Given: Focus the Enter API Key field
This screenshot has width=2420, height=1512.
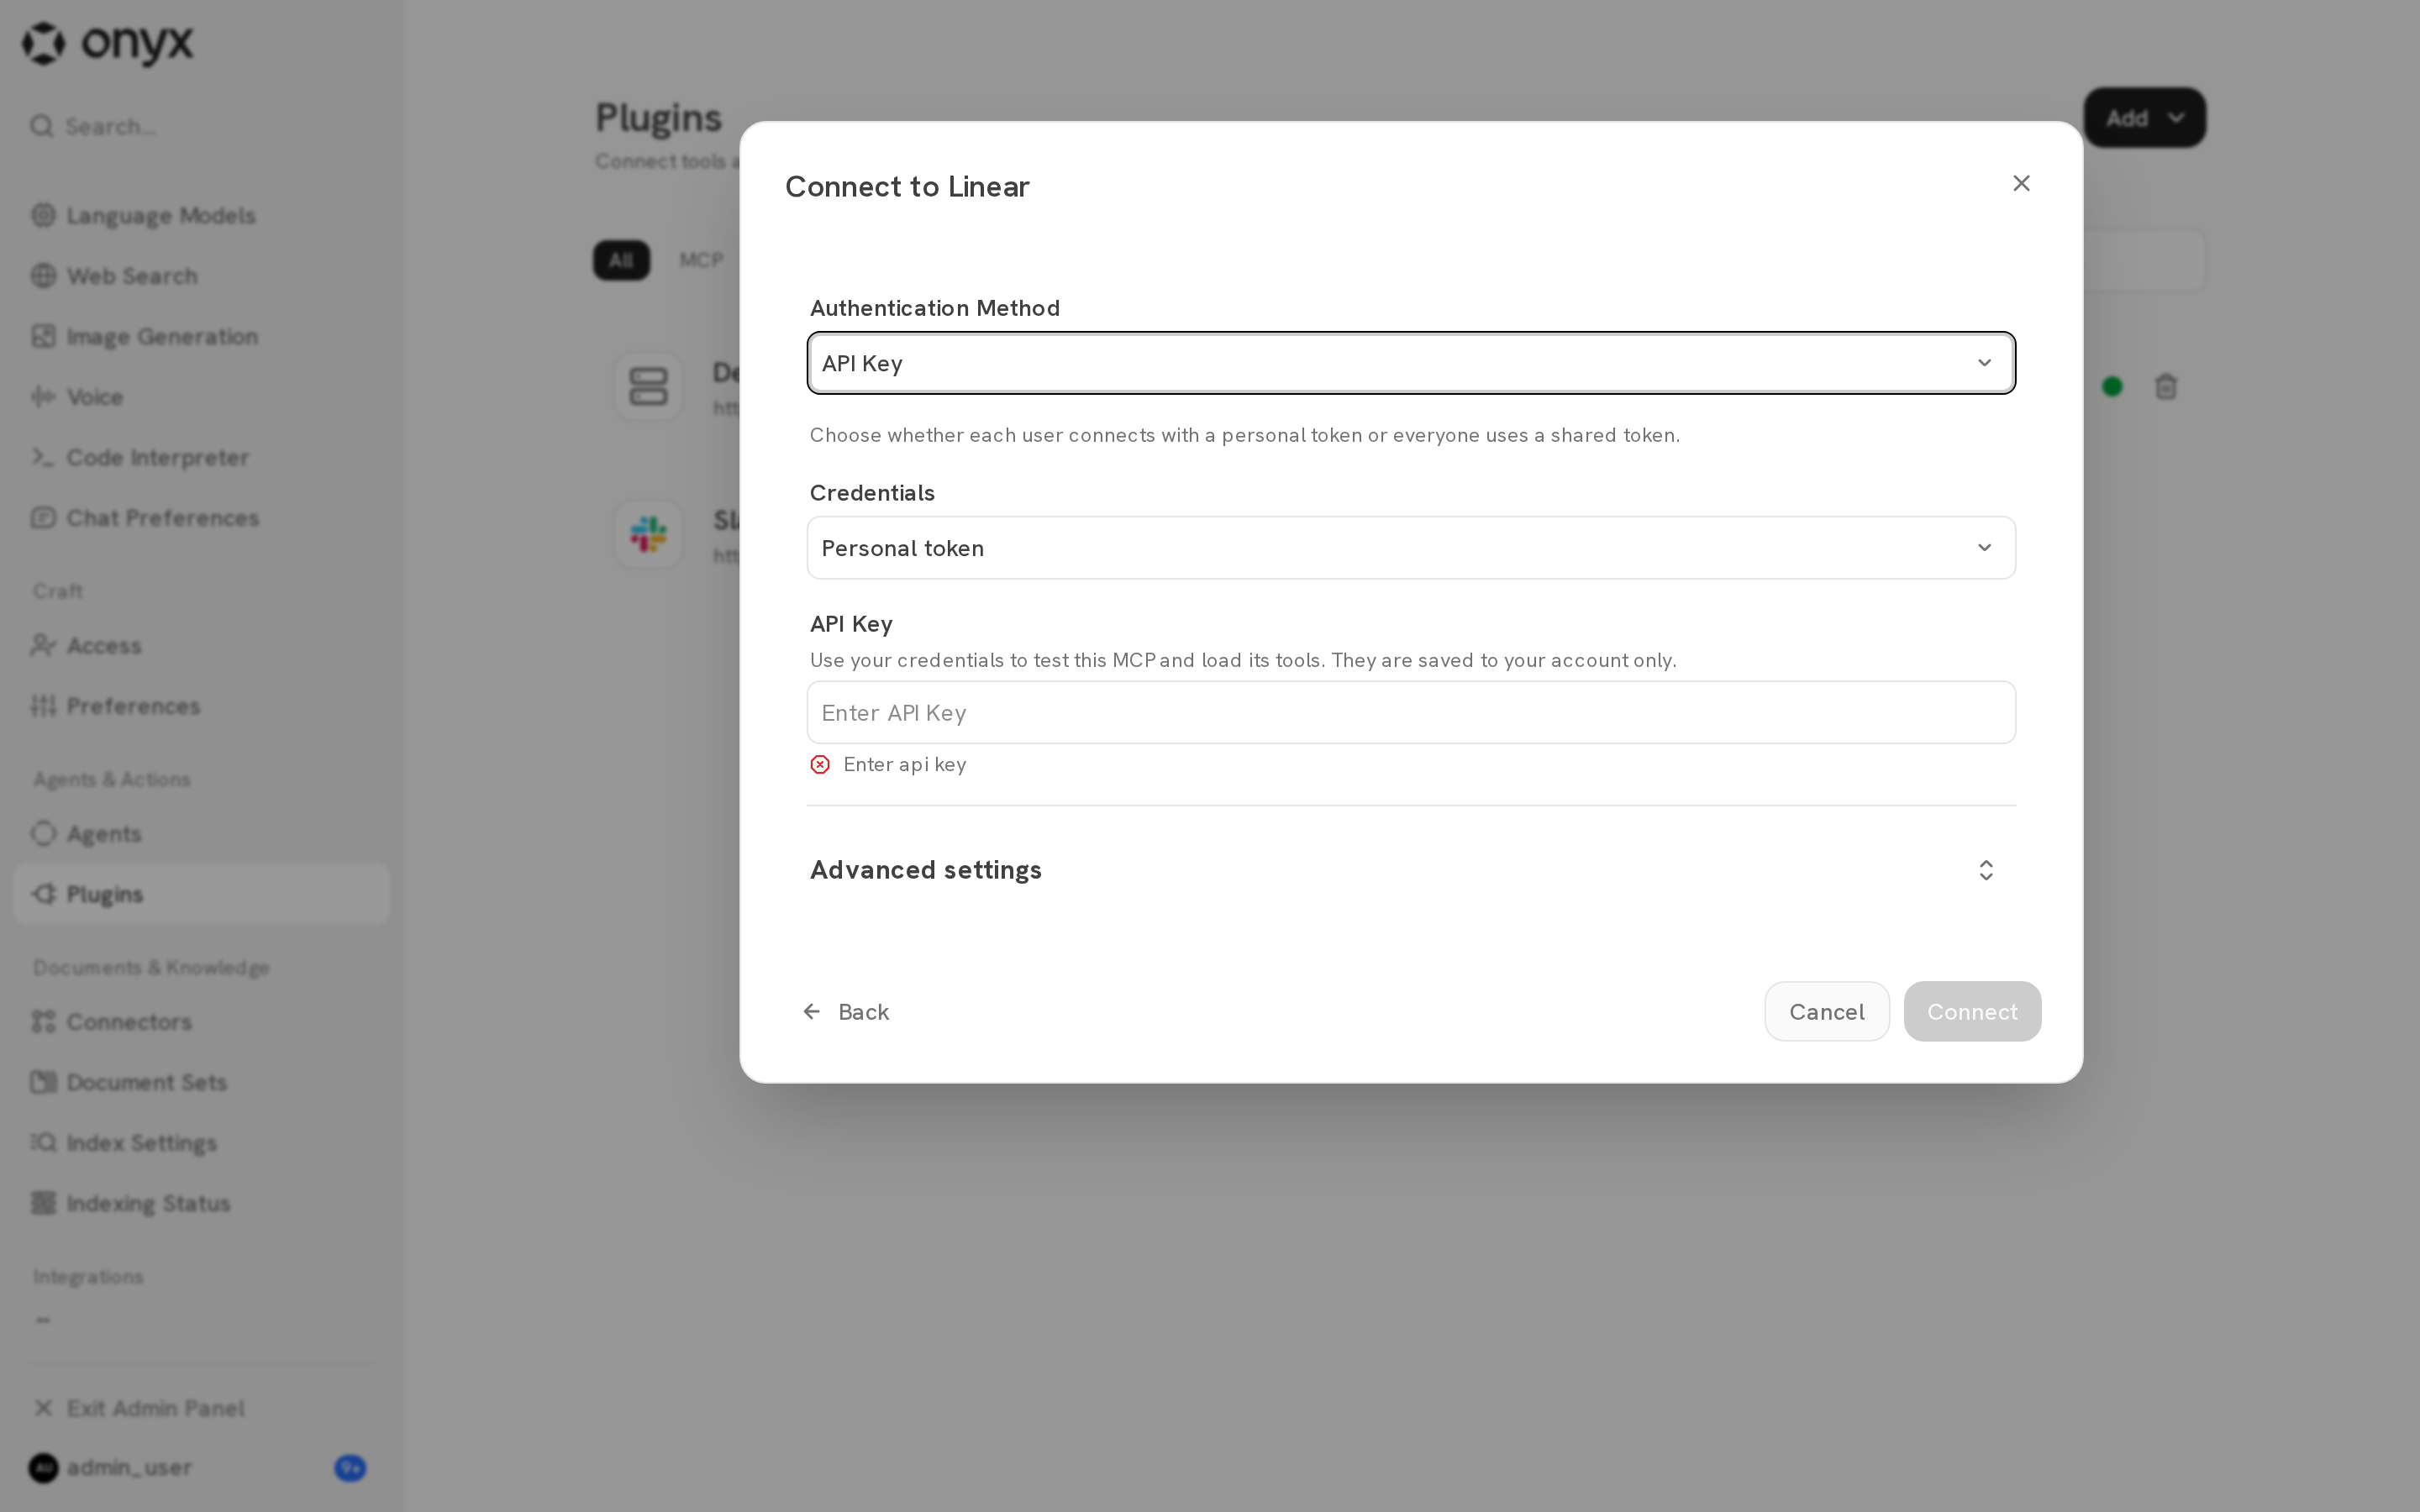Looking at the screenshot, I should pos(1411,713).
